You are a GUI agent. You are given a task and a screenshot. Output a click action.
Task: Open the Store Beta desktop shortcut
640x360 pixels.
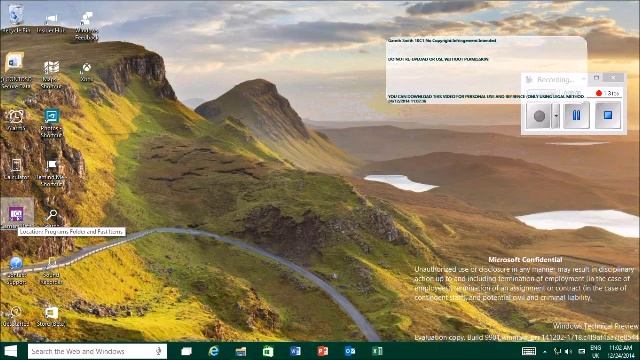coord(51,316)
